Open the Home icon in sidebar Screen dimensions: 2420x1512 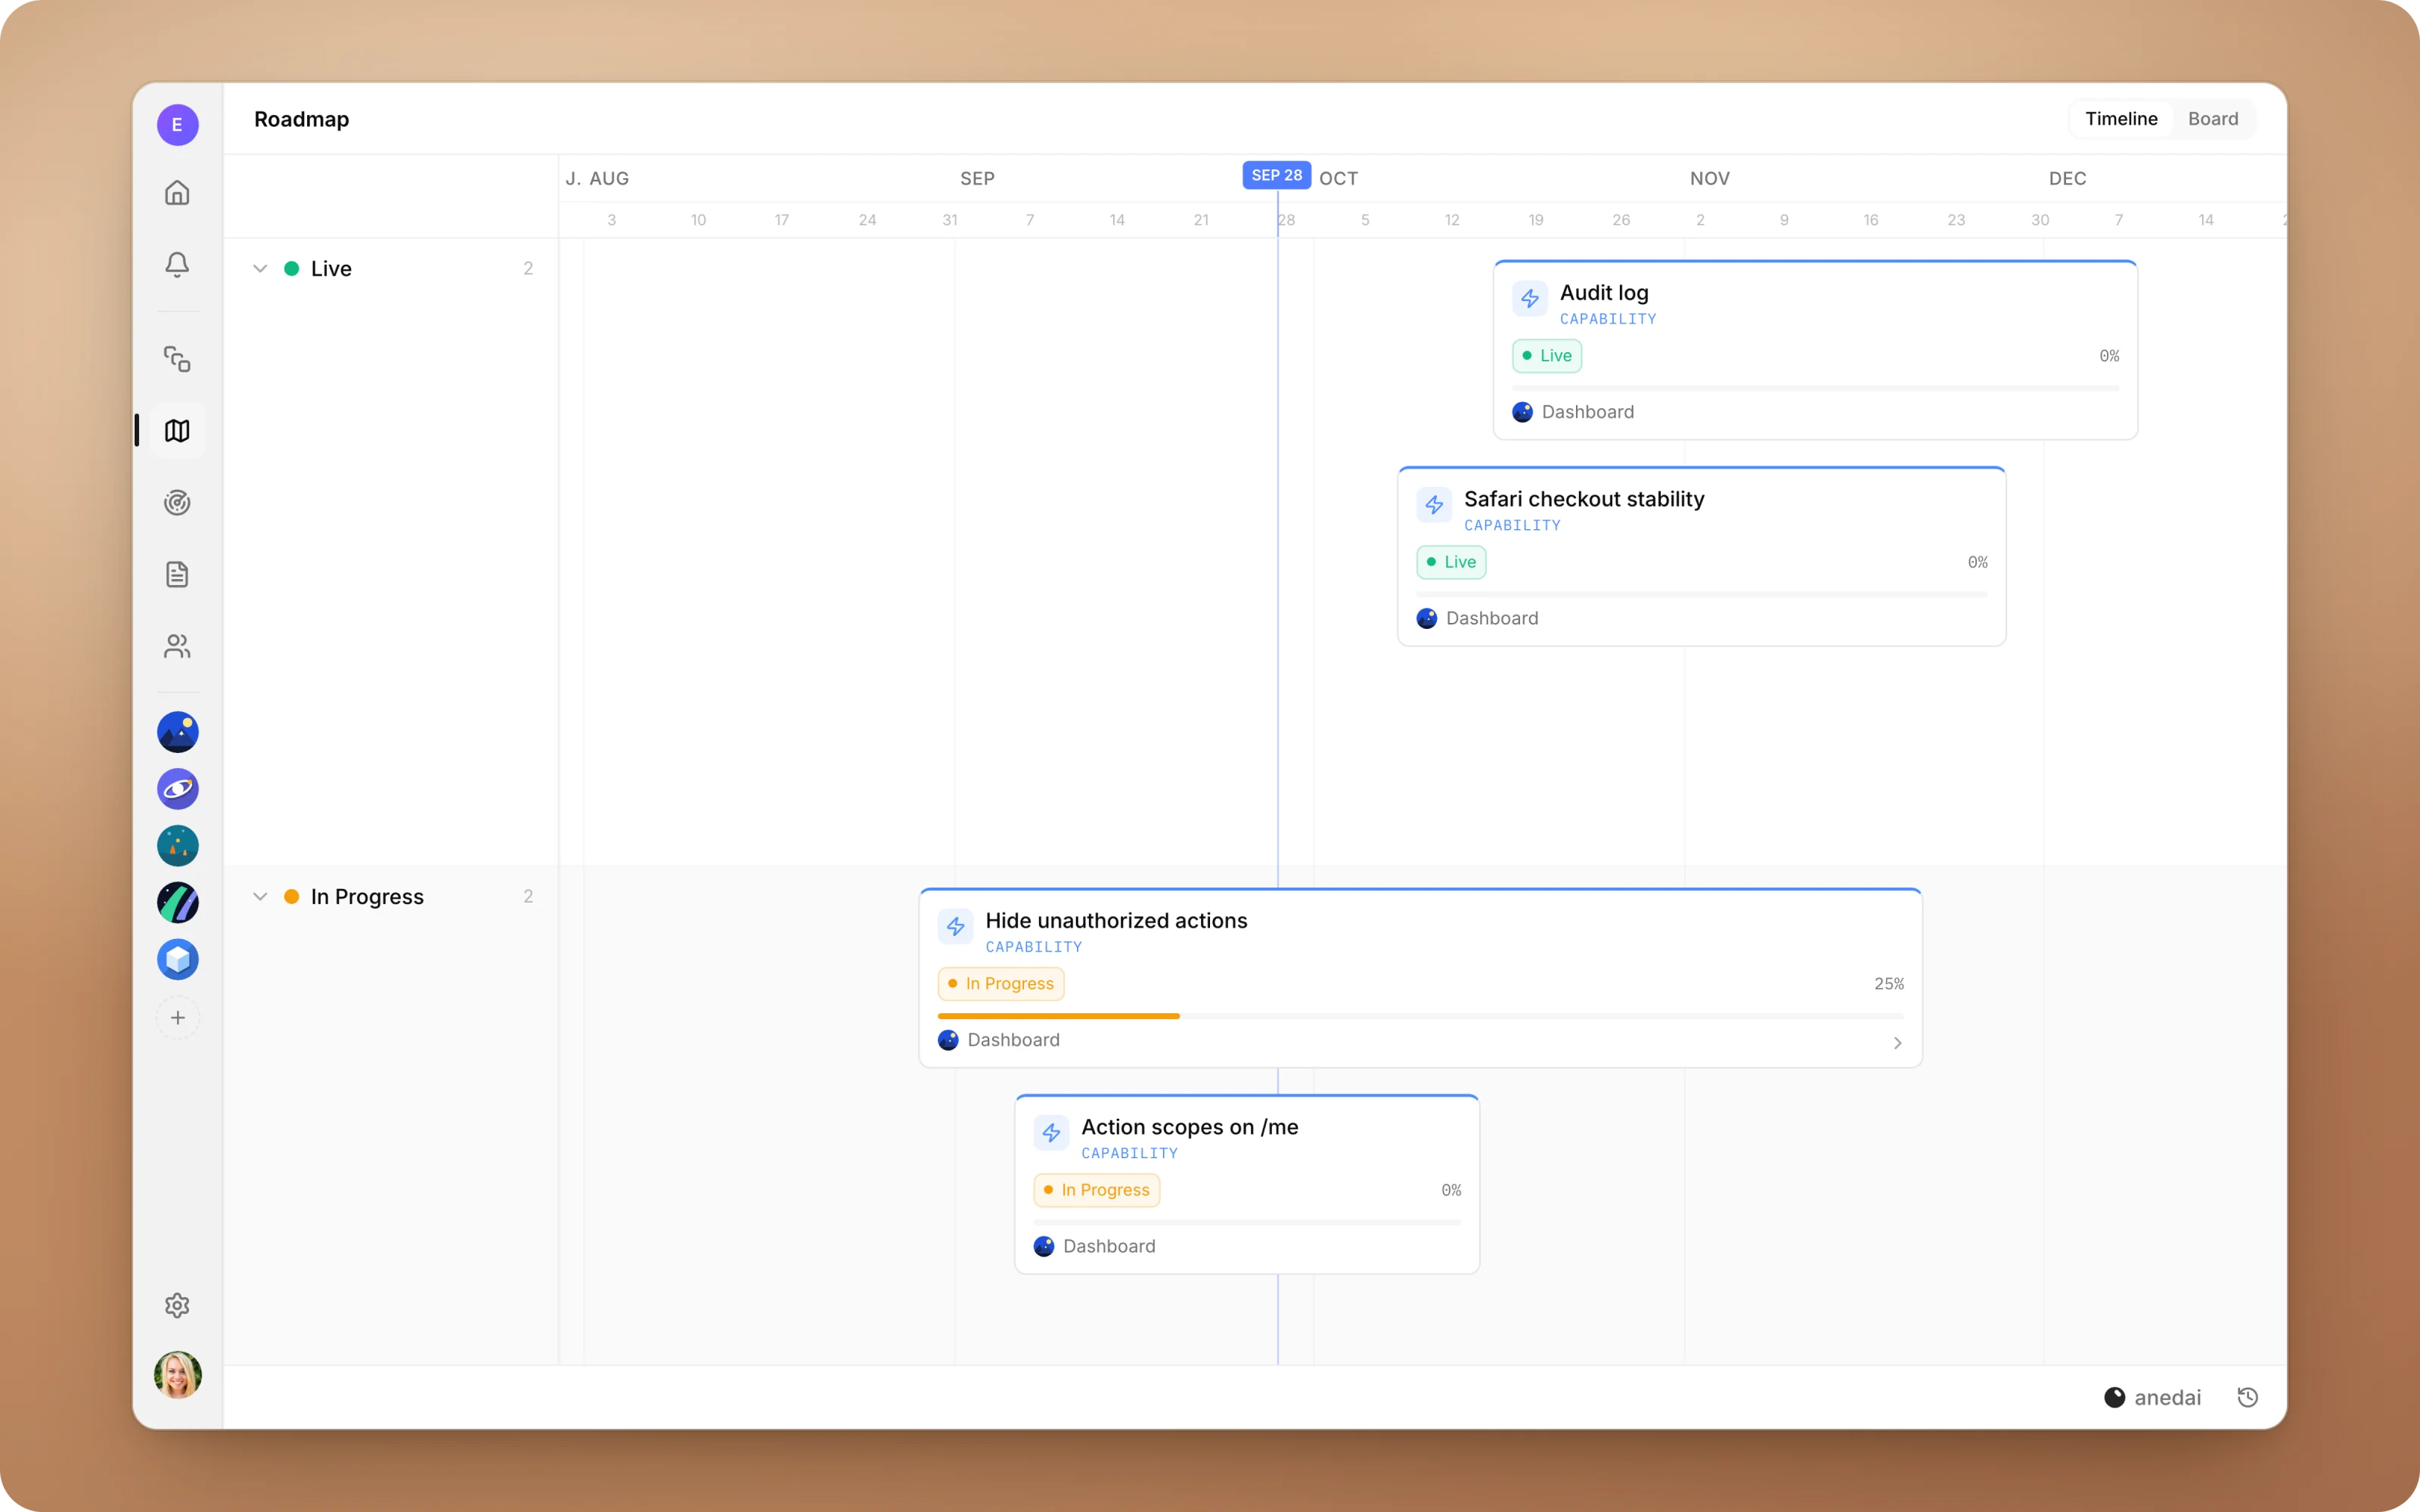click(177, 192)
